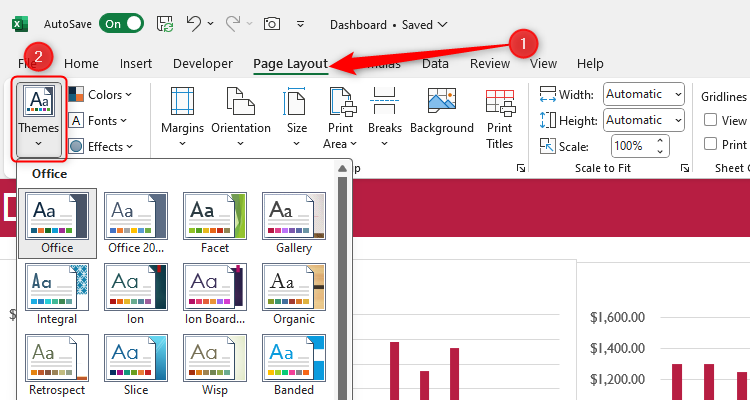
Task: Click the Print Area icon
Action: coord(341,105)
